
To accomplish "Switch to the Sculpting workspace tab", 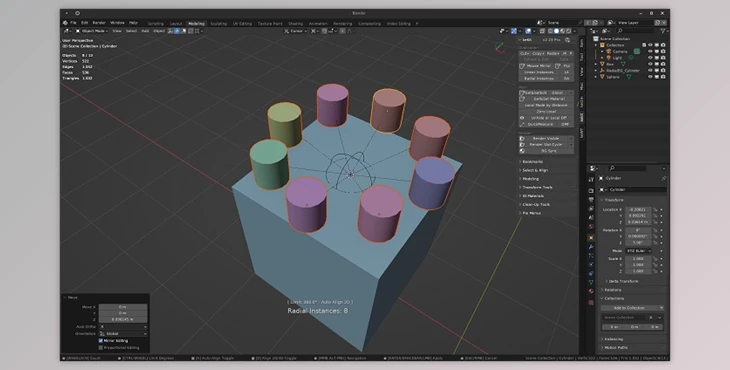I will tap(218, 23).
